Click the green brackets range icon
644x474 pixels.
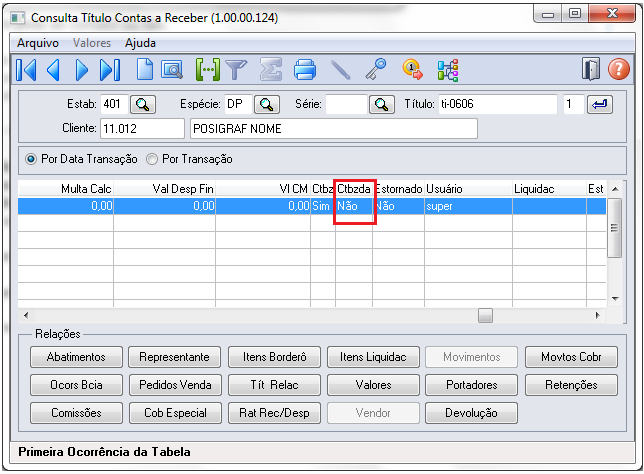click(x=208, y=69)
